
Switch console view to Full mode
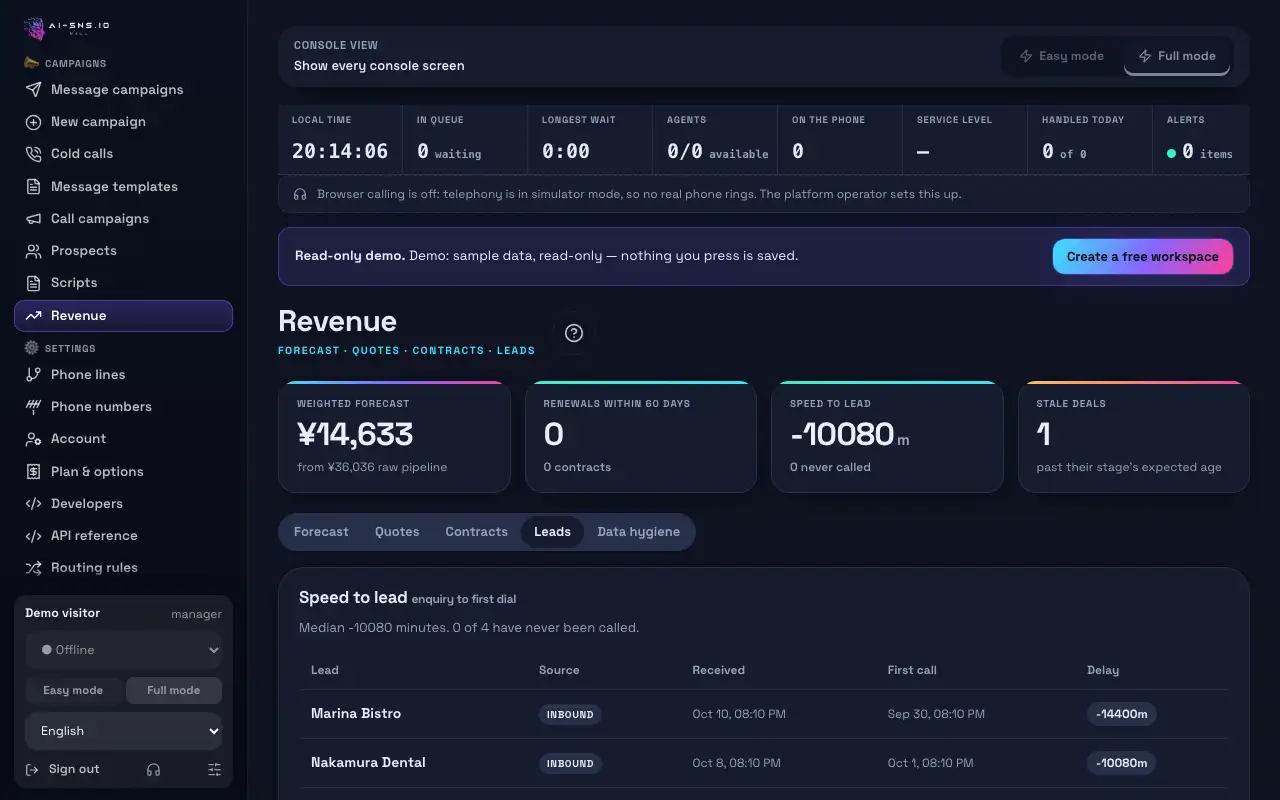point(1177,56)
